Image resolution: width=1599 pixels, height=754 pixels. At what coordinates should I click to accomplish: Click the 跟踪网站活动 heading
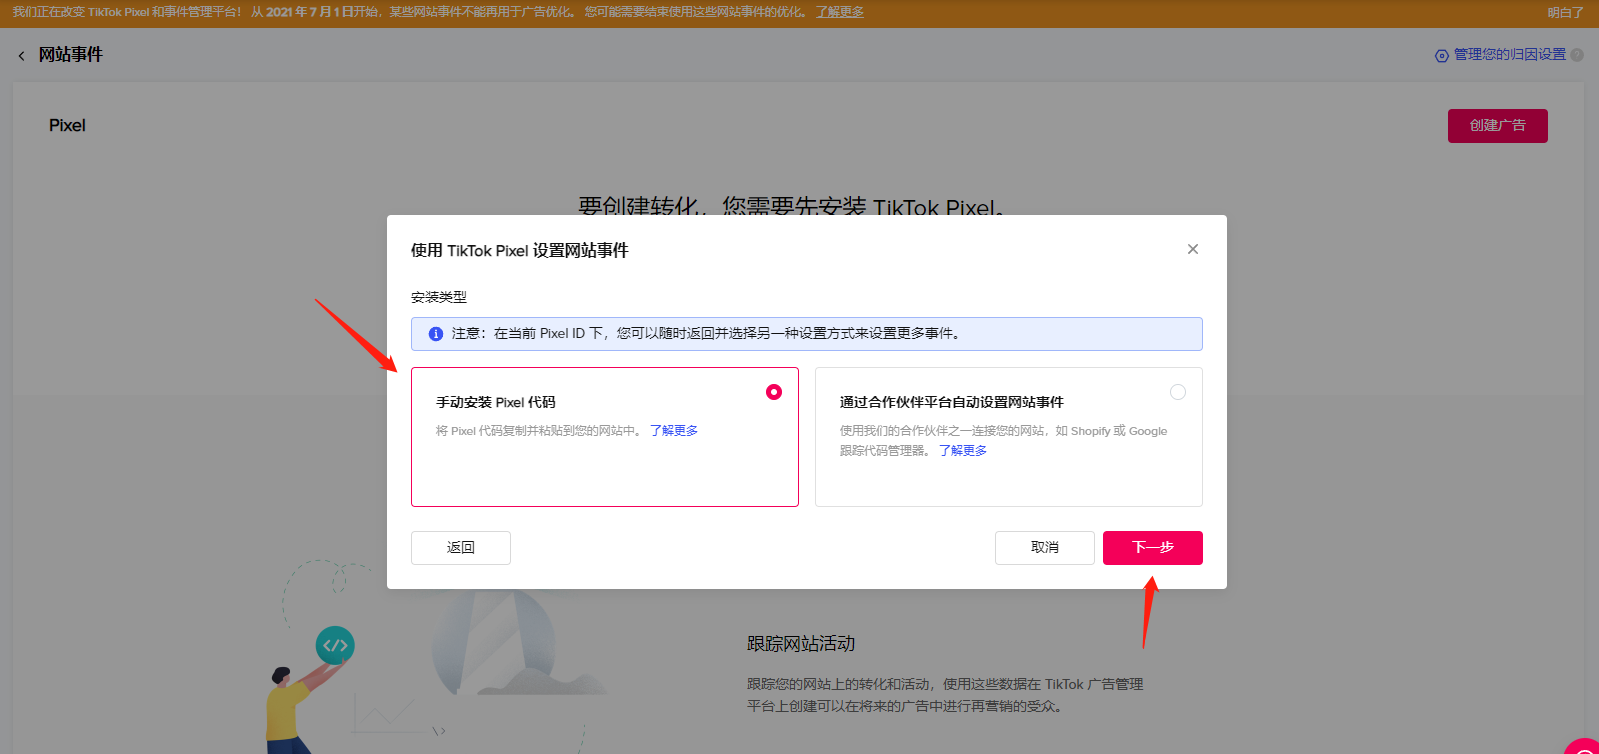[801, 644]
